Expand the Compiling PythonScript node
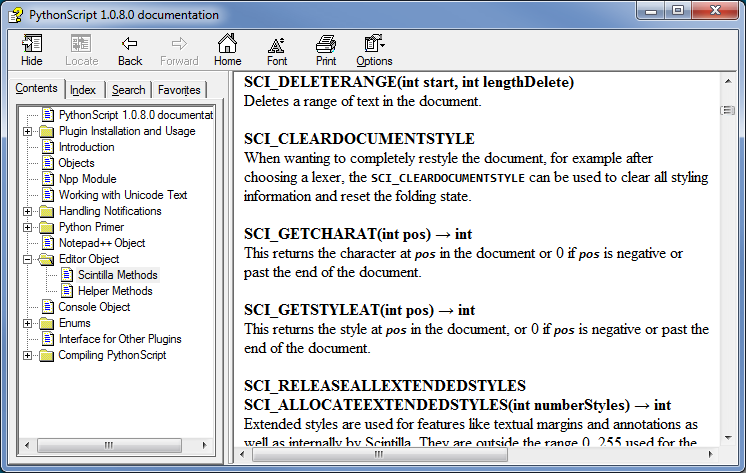This screenshot has width=746, height=473. (28, 355)
